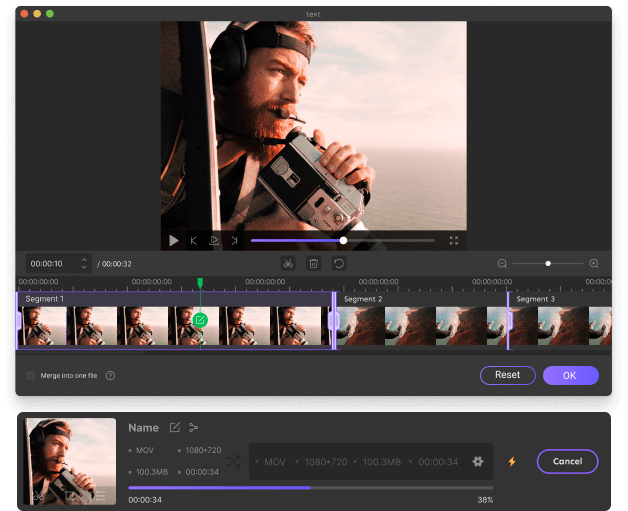This screenshot has width=628, height=511.
Task: Click the Name title text
Action: [x=143, y=428]
